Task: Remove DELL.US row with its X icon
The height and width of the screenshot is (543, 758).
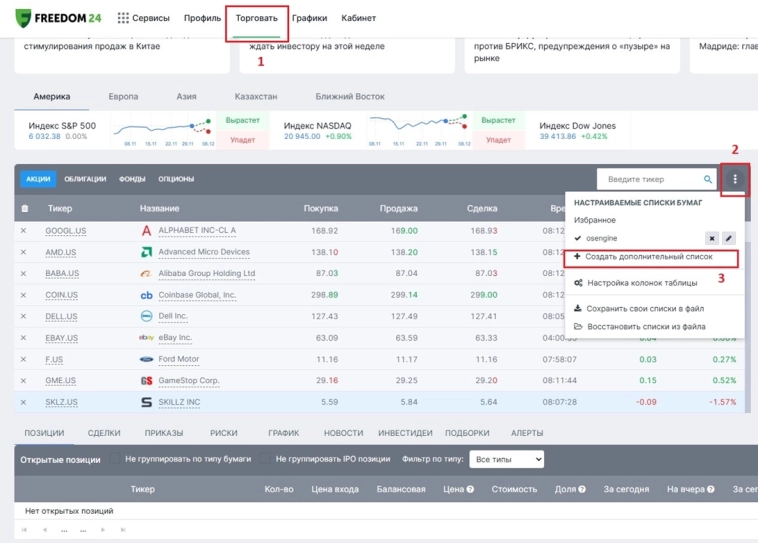Action: tap(23, 316)
